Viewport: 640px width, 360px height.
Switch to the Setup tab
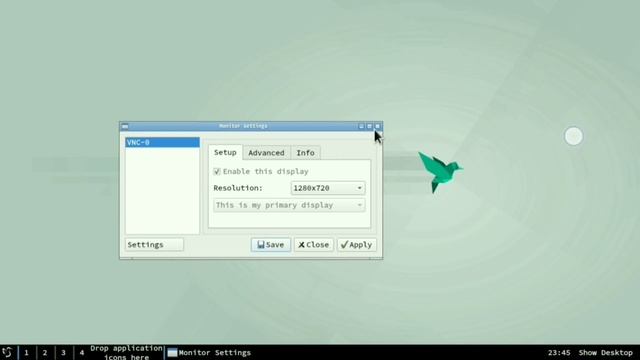click(x=225, y=152)
